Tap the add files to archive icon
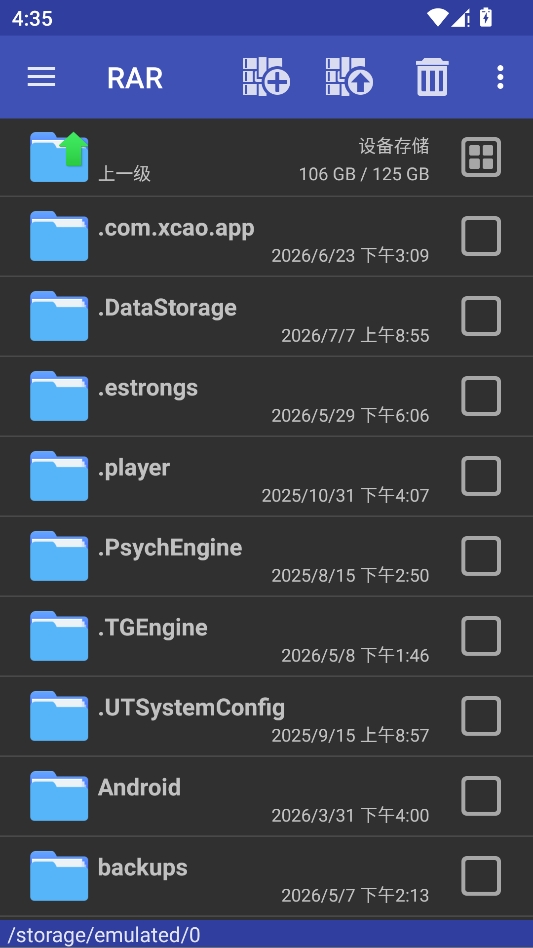Screen dimensions: 533x948 [x=266, y=77]
